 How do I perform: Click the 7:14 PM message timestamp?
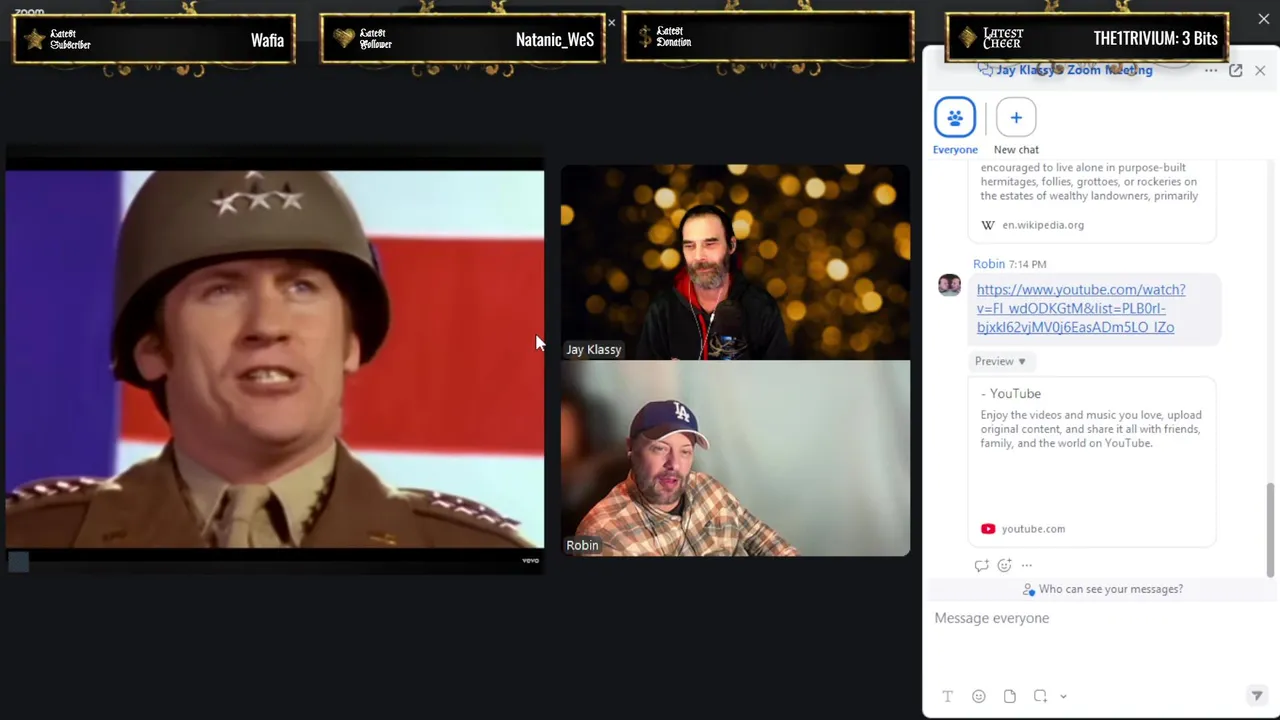tap(1028, 264)
